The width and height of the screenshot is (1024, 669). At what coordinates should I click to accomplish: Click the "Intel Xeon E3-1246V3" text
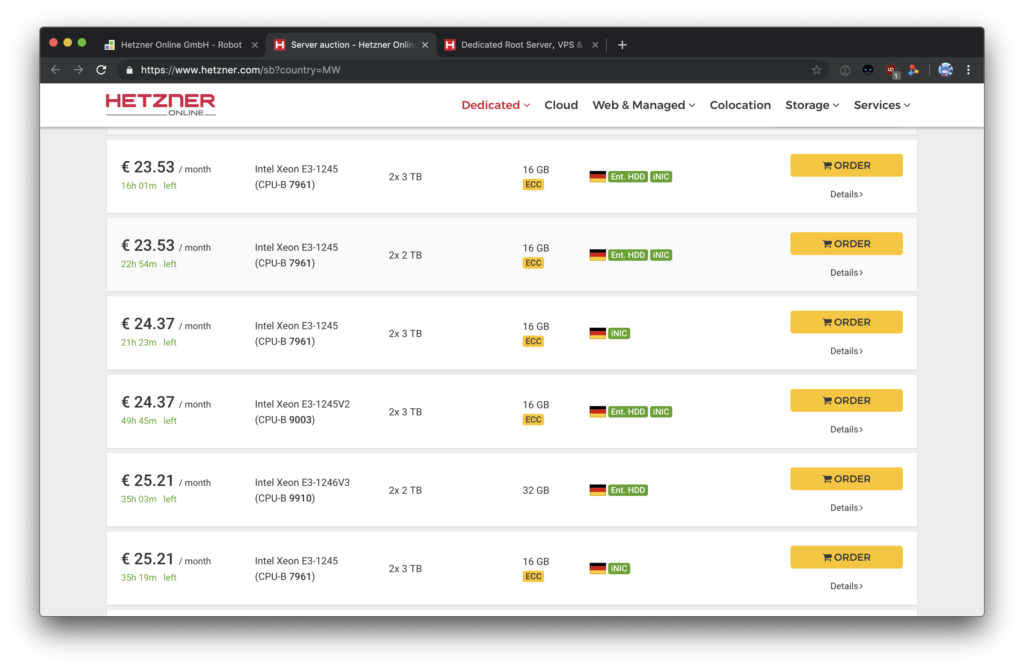[302, 482]
